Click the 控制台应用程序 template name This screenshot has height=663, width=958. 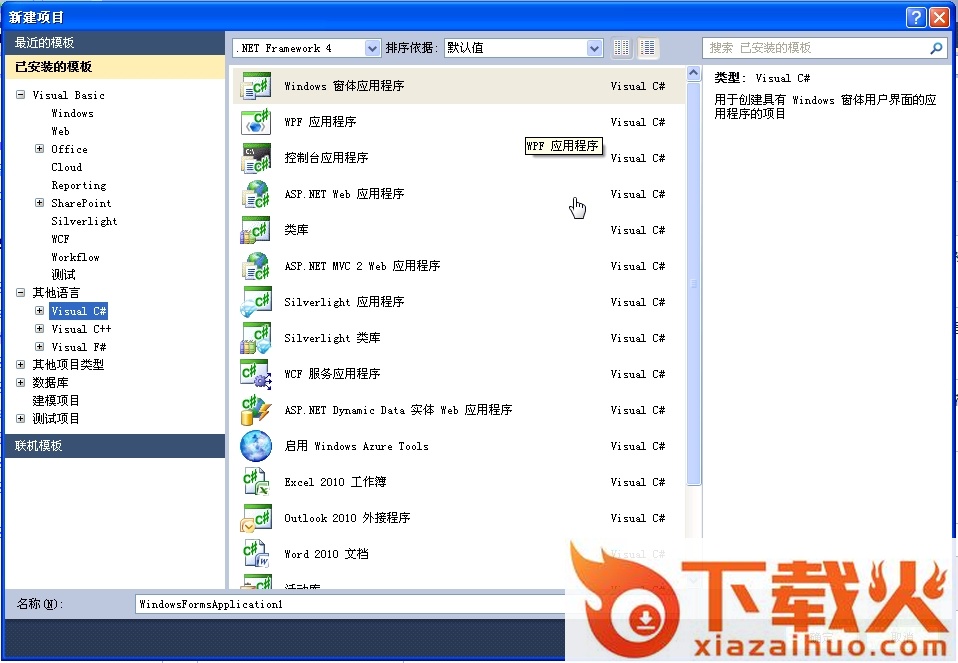326,158
